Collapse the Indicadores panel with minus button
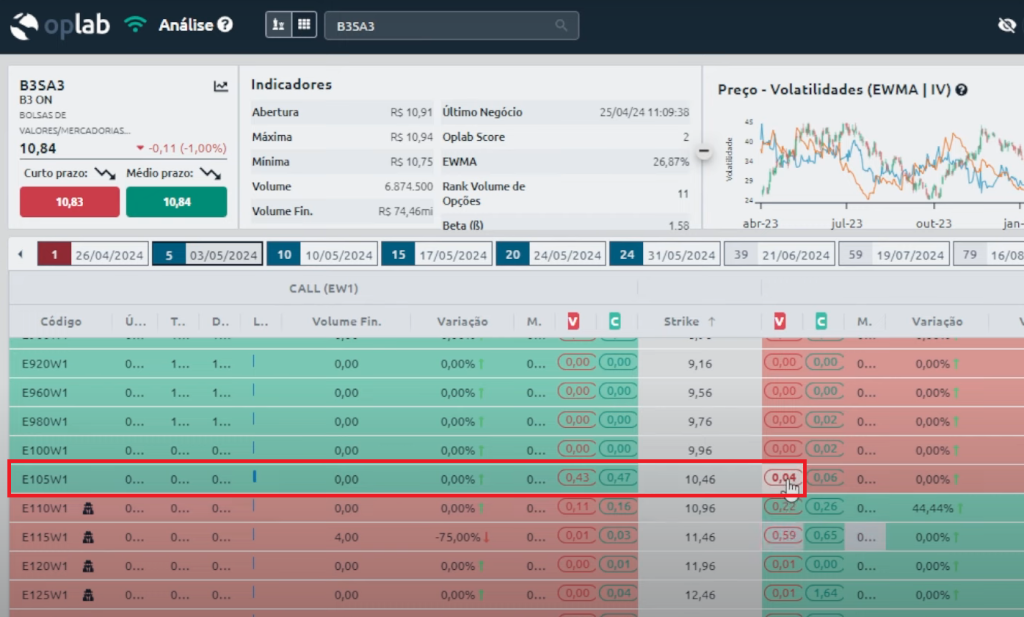The image size is (1024, 617). [x=703, y=151]
